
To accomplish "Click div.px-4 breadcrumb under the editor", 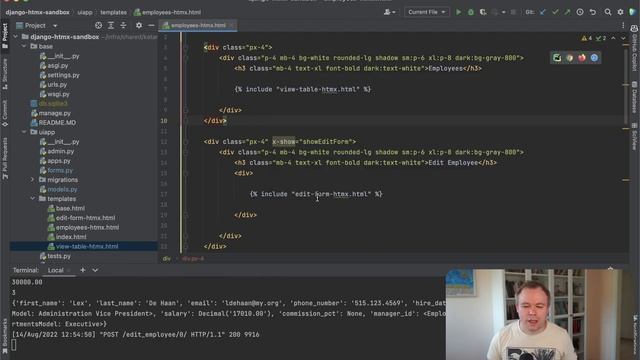I will (x=193, y=258).
